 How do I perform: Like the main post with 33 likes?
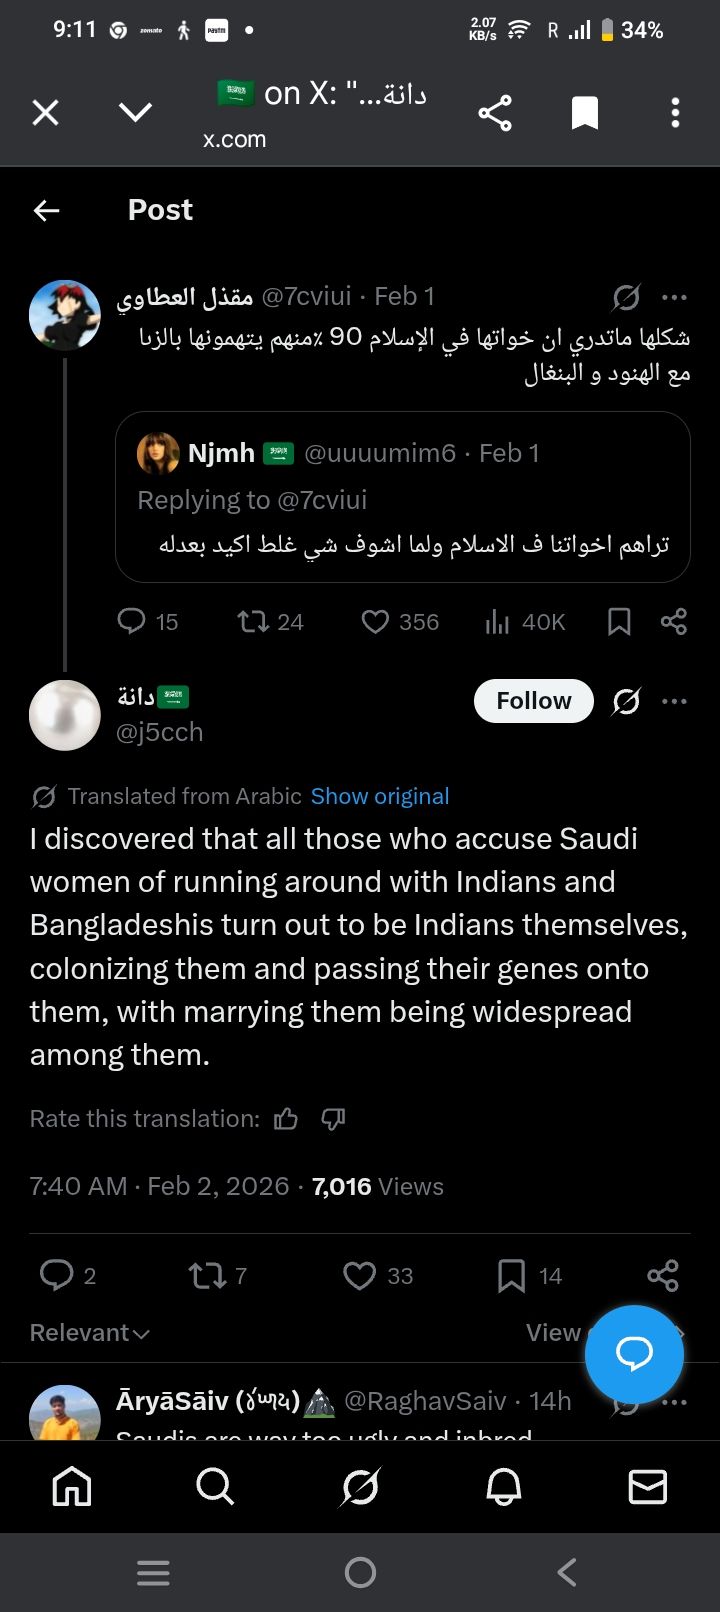(x=359, y=1275)
